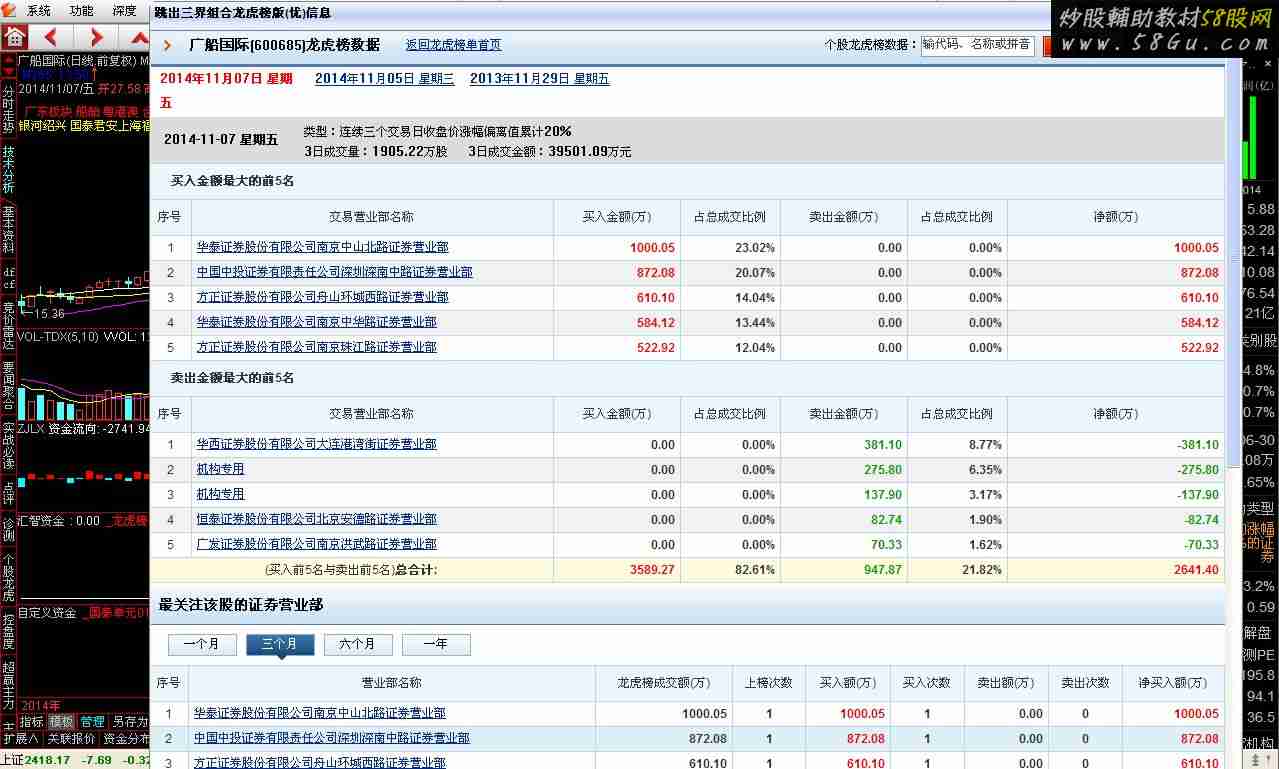Select the 六个月 period button
This screenshot has height=769, width=1279.
point(358,645)
